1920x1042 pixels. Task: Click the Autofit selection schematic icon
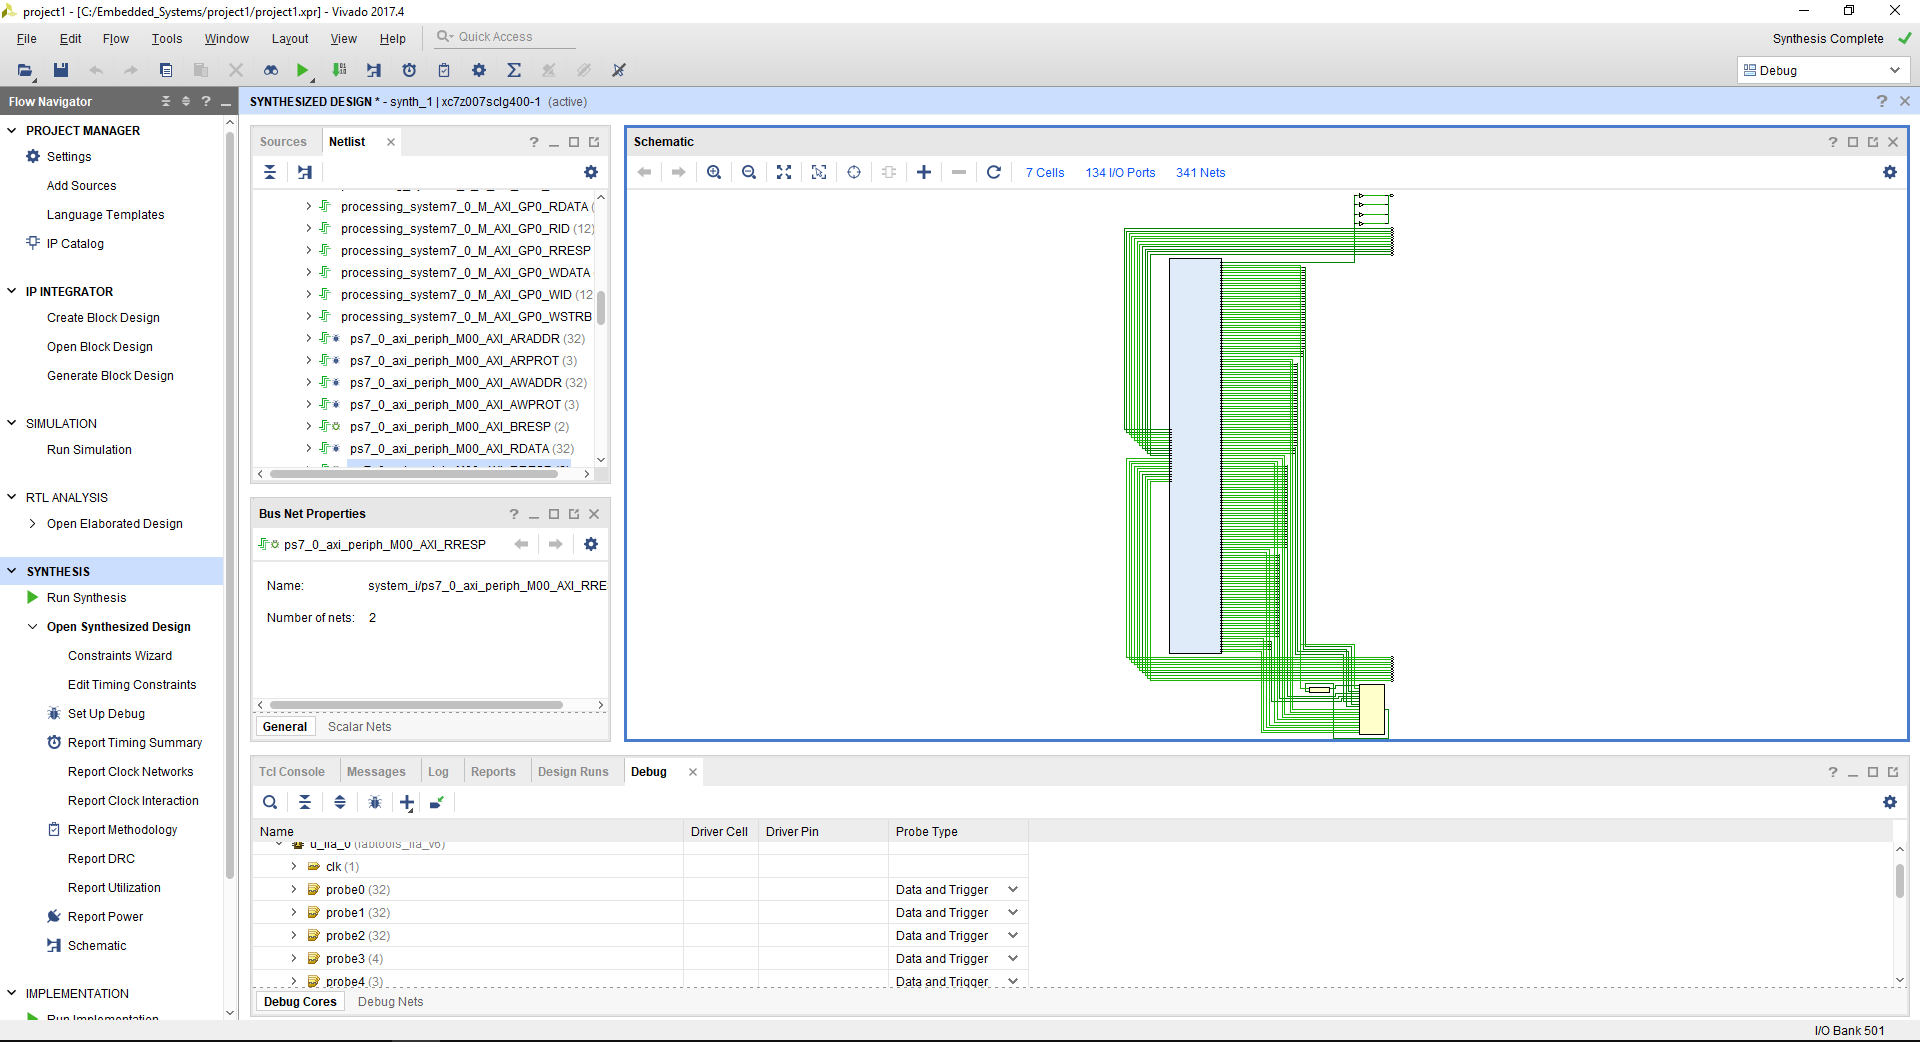854,172
